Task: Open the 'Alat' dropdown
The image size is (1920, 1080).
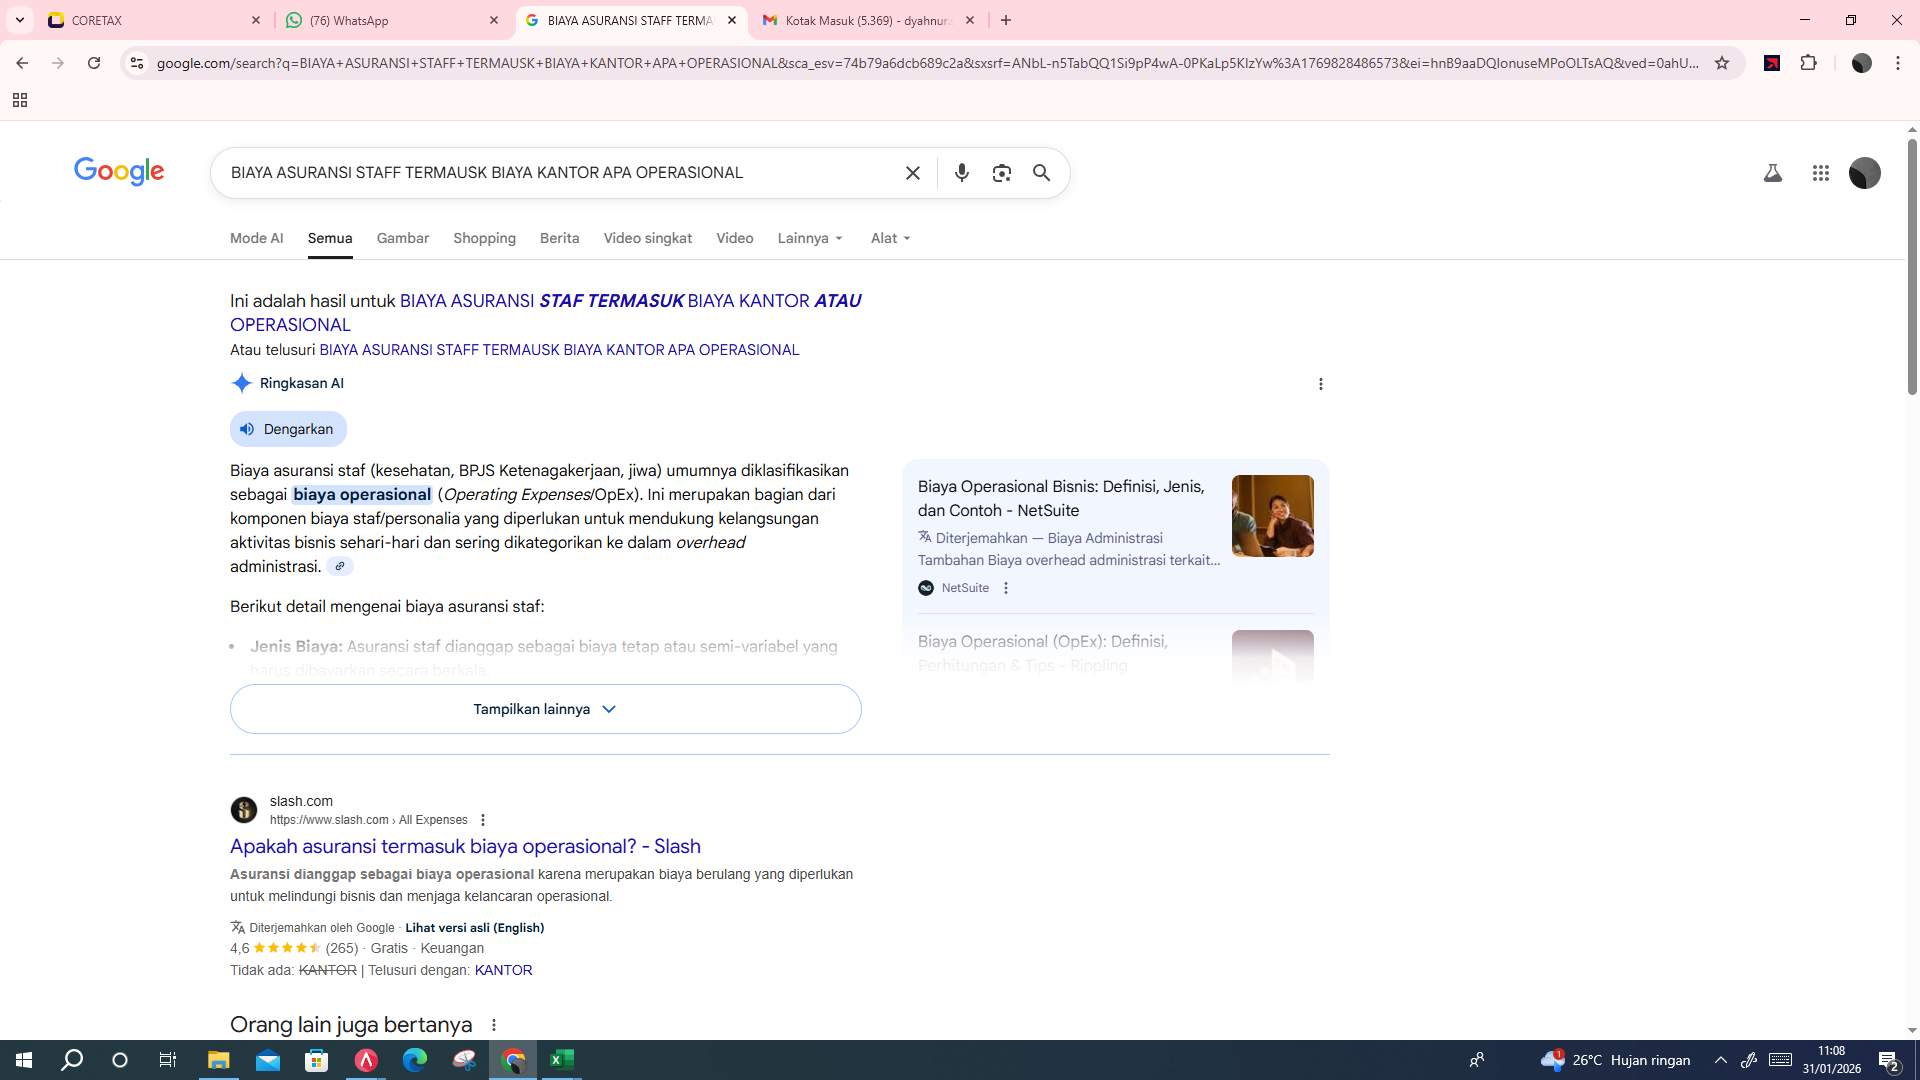Action: pyautogui.click(x=888, y=238)
